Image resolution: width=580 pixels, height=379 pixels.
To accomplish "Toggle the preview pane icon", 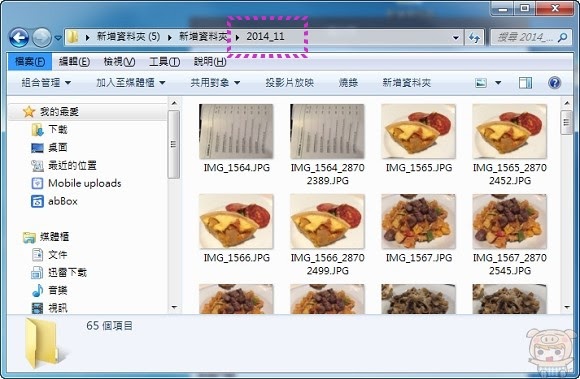I will 525,83.
